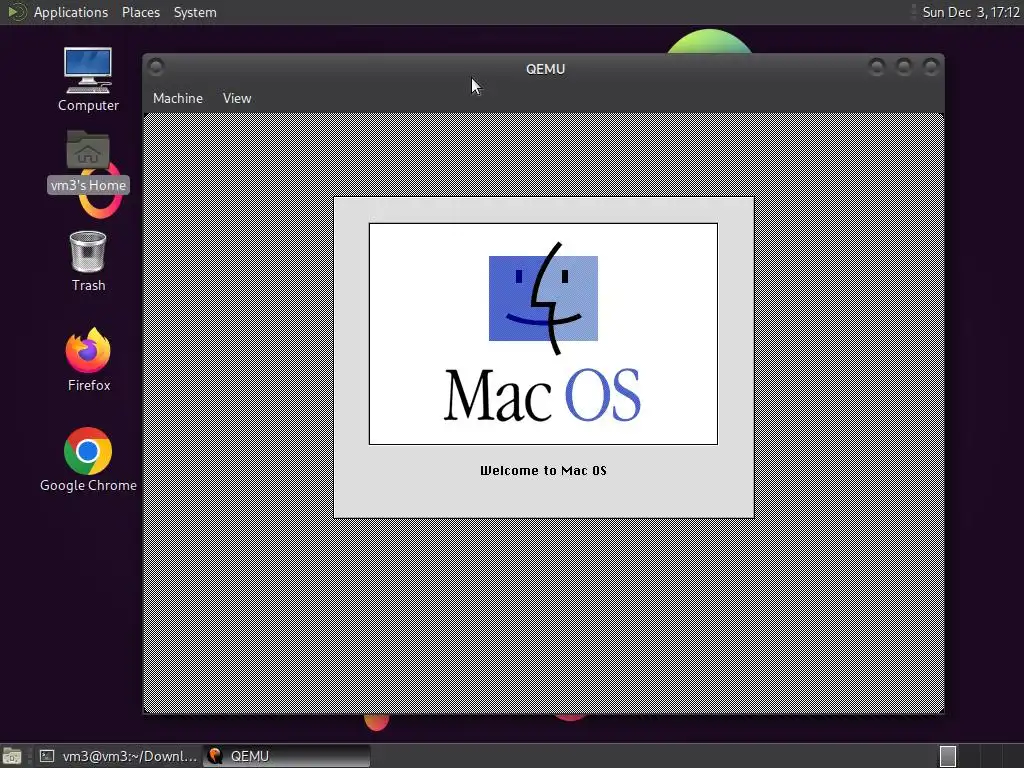Open the Machine menu in QEMU

[x=178, y=98]
